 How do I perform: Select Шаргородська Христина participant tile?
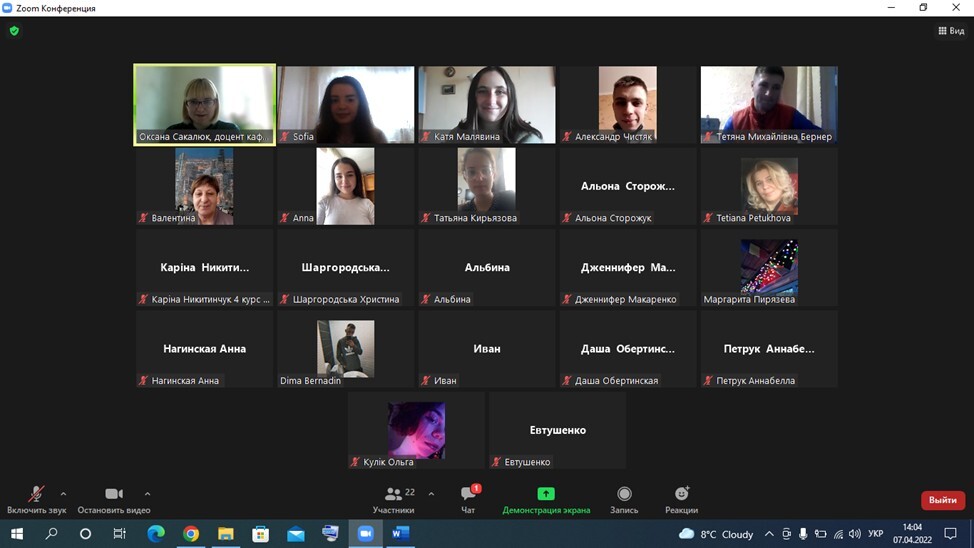345,268
